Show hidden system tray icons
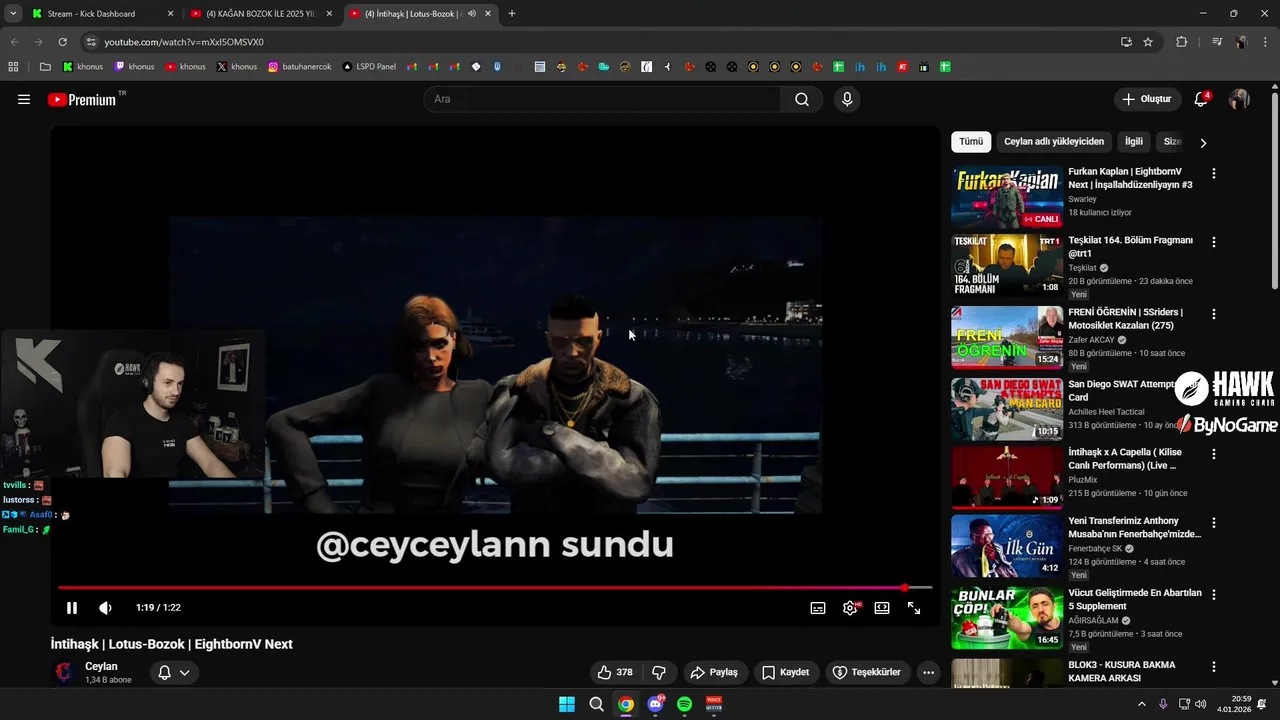This screenshot has height=720, width=1280. click(1142, 704)
